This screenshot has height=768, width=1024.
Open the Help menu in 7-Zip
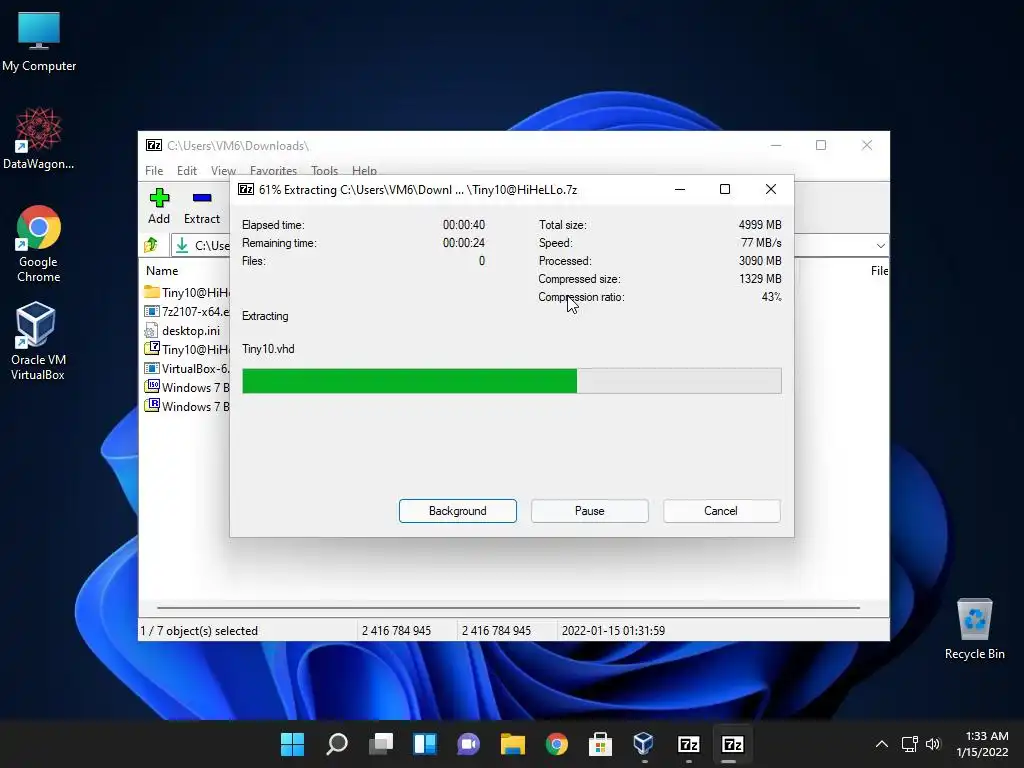tap(364, 170)
